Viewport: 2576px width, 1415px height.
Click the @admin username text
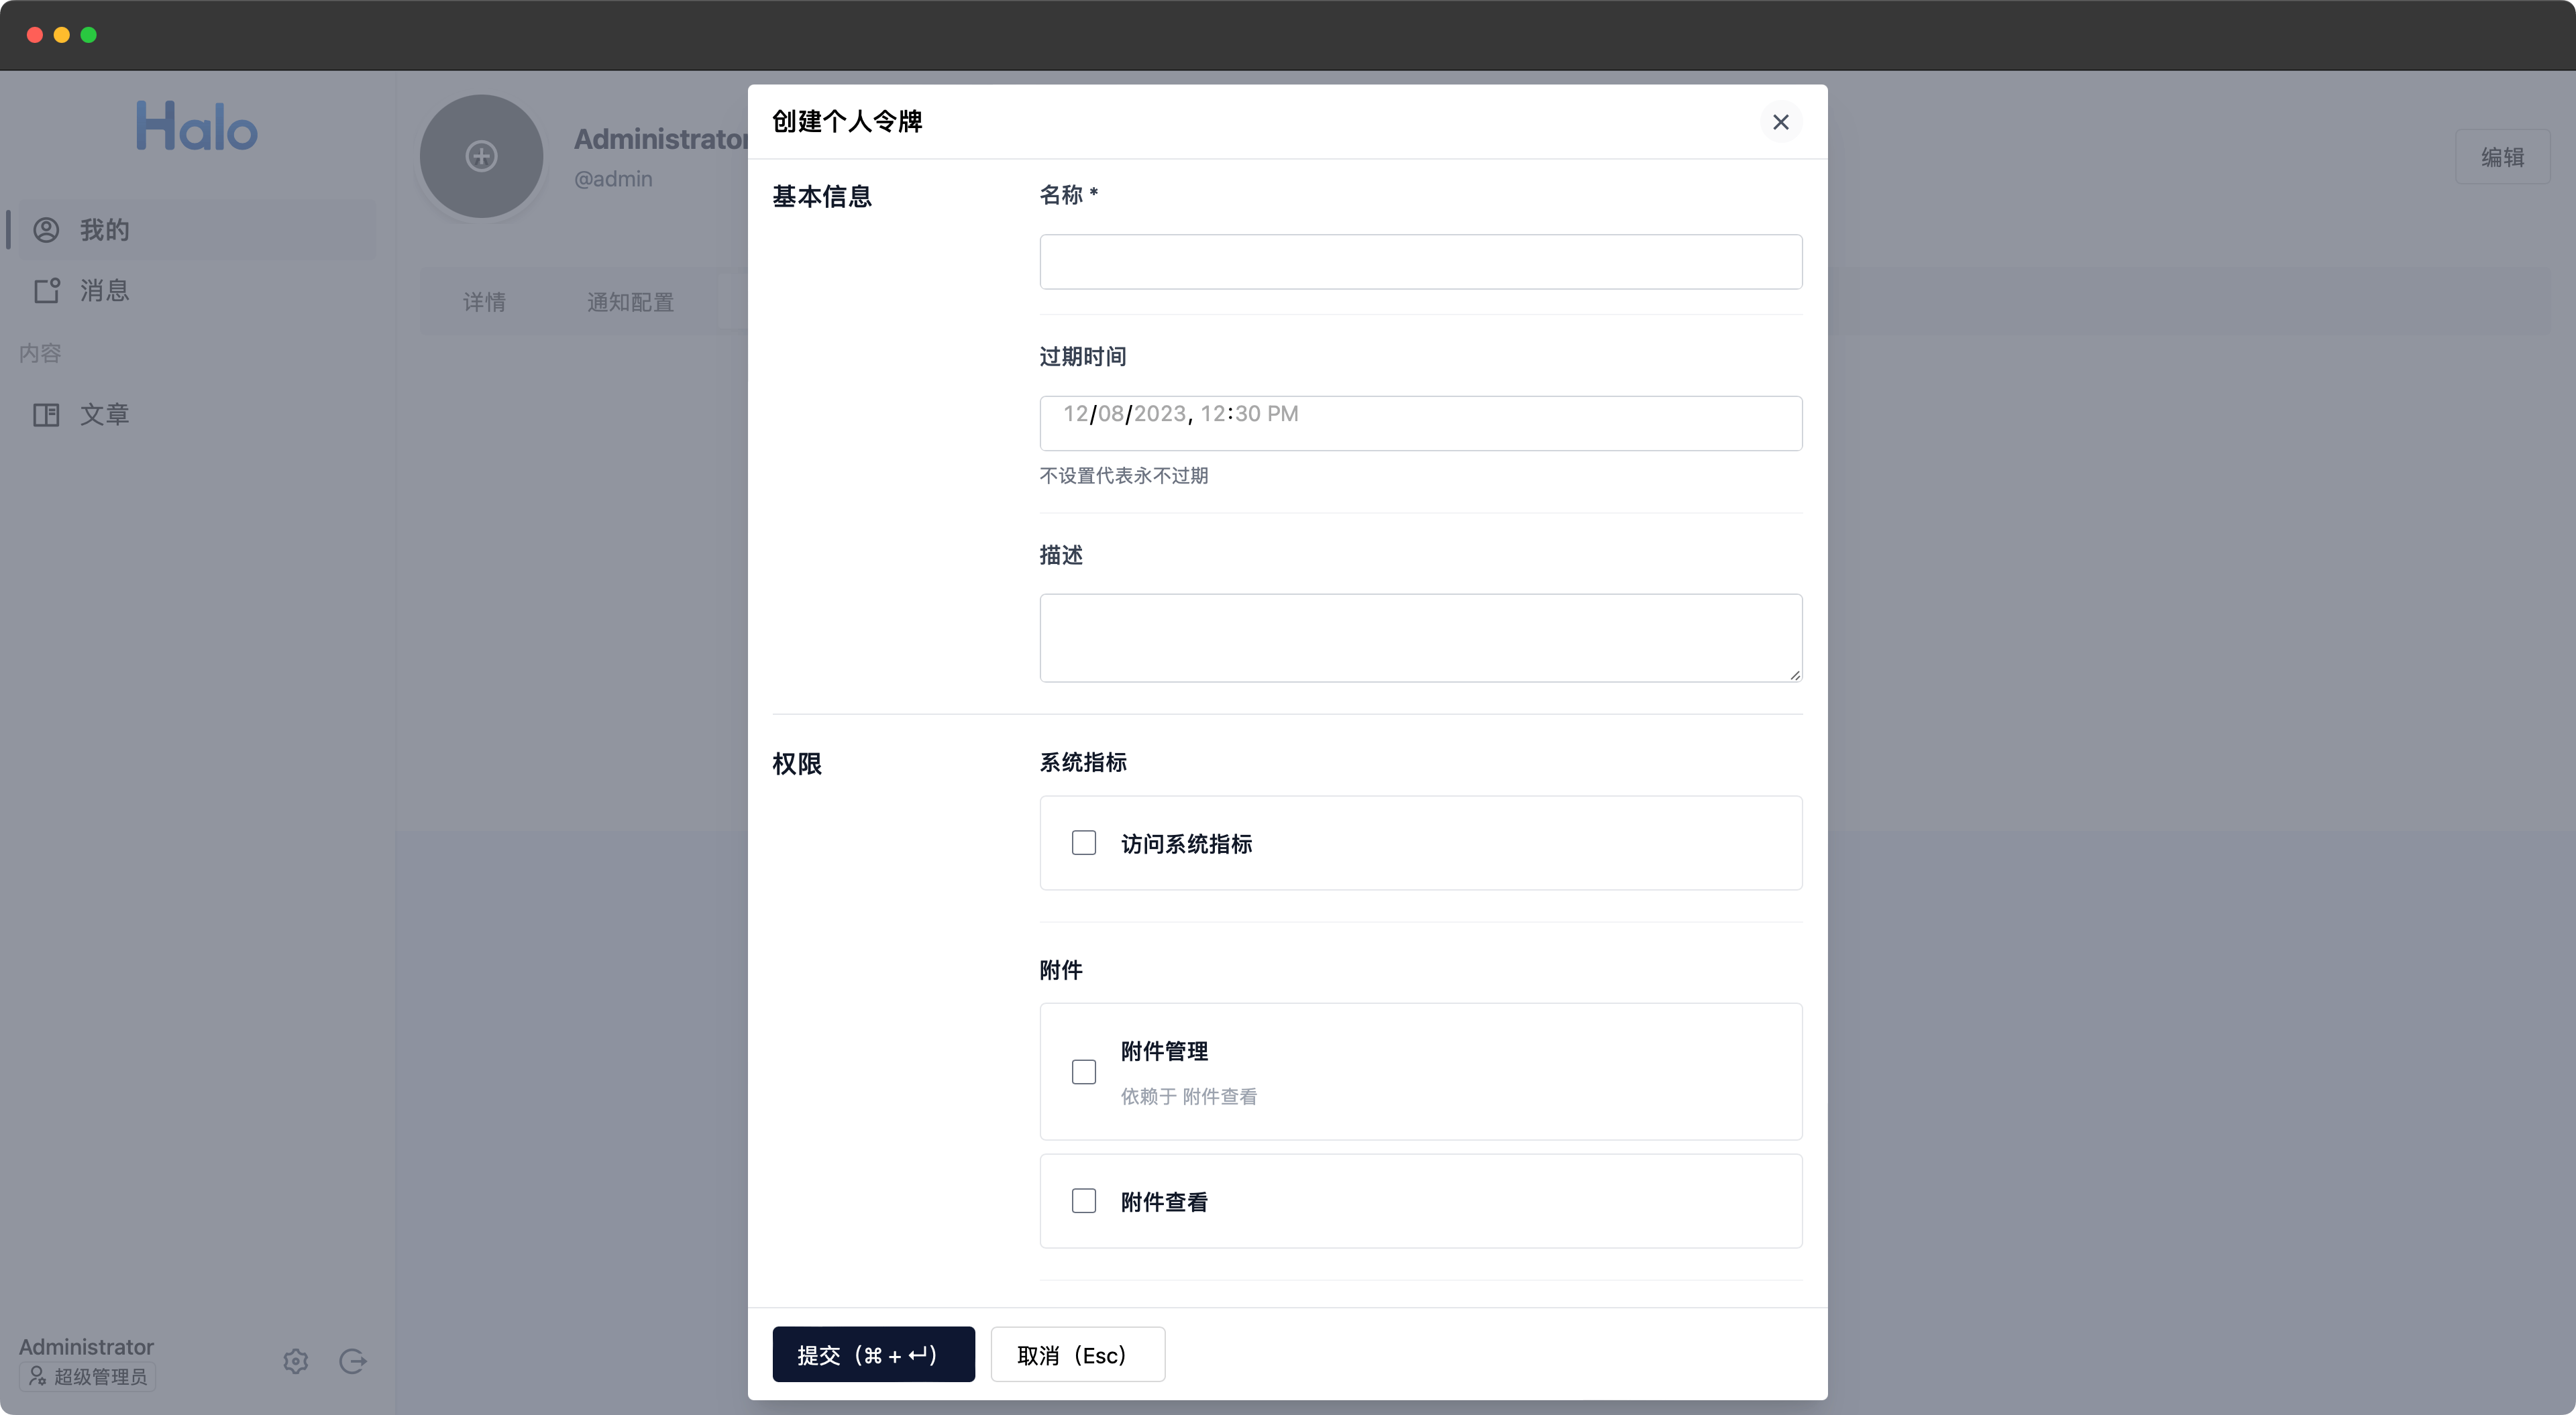613,179
